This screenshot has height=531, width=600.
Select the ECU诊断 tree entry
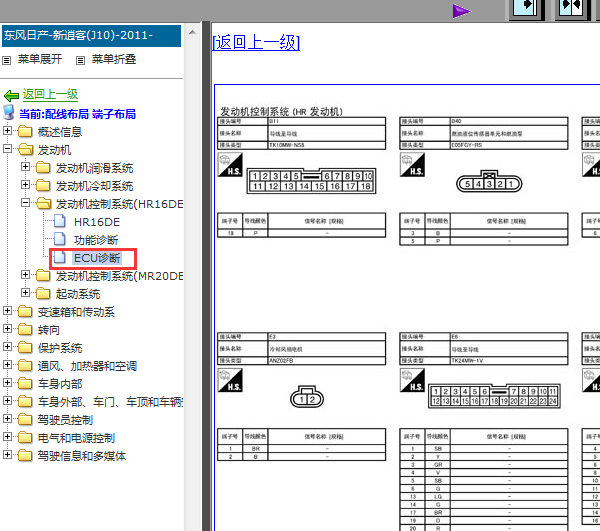97,258
